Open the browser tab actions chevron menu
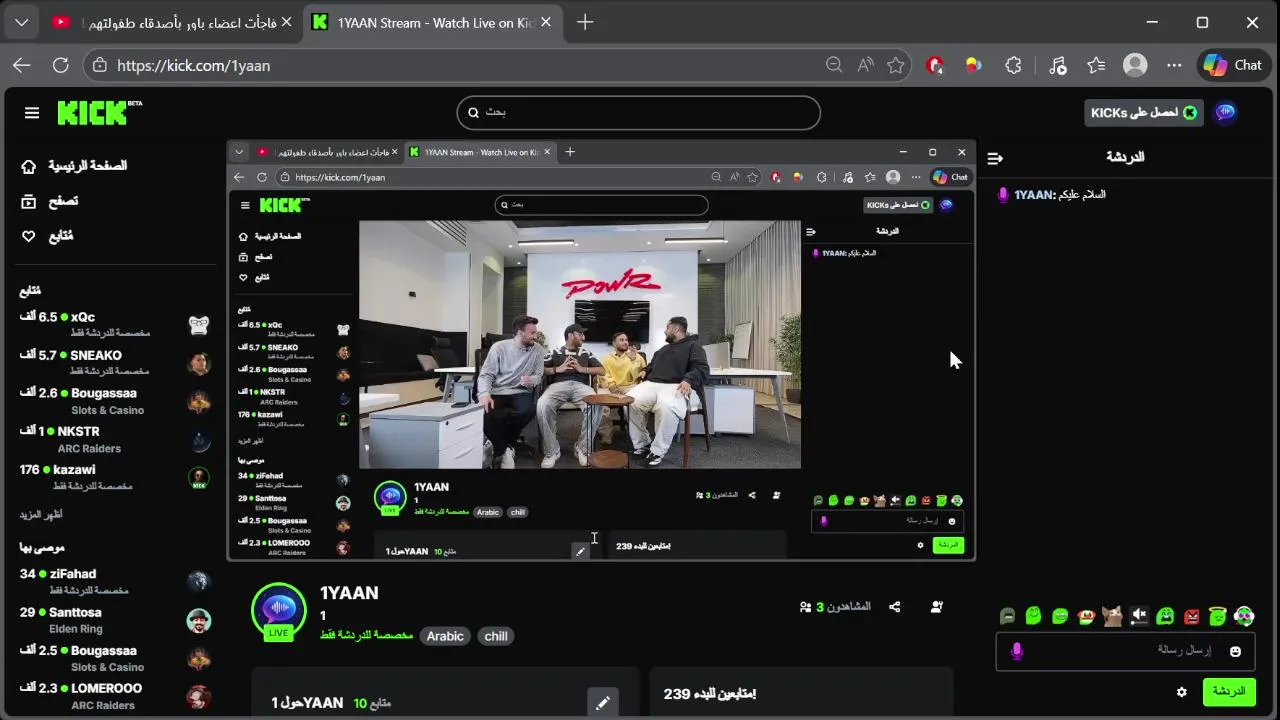The width and height of the screenshot is (1280, 720). 21,22
